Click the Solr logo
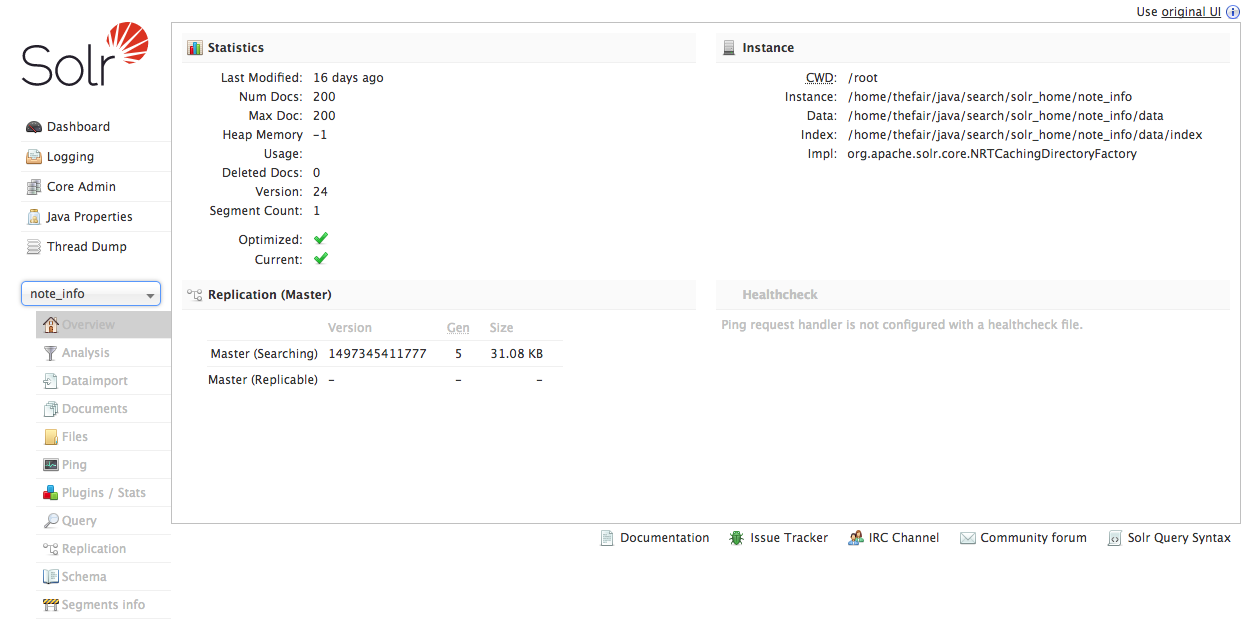1258x643 pixels. pyautogui.click(x=85, y=55)
